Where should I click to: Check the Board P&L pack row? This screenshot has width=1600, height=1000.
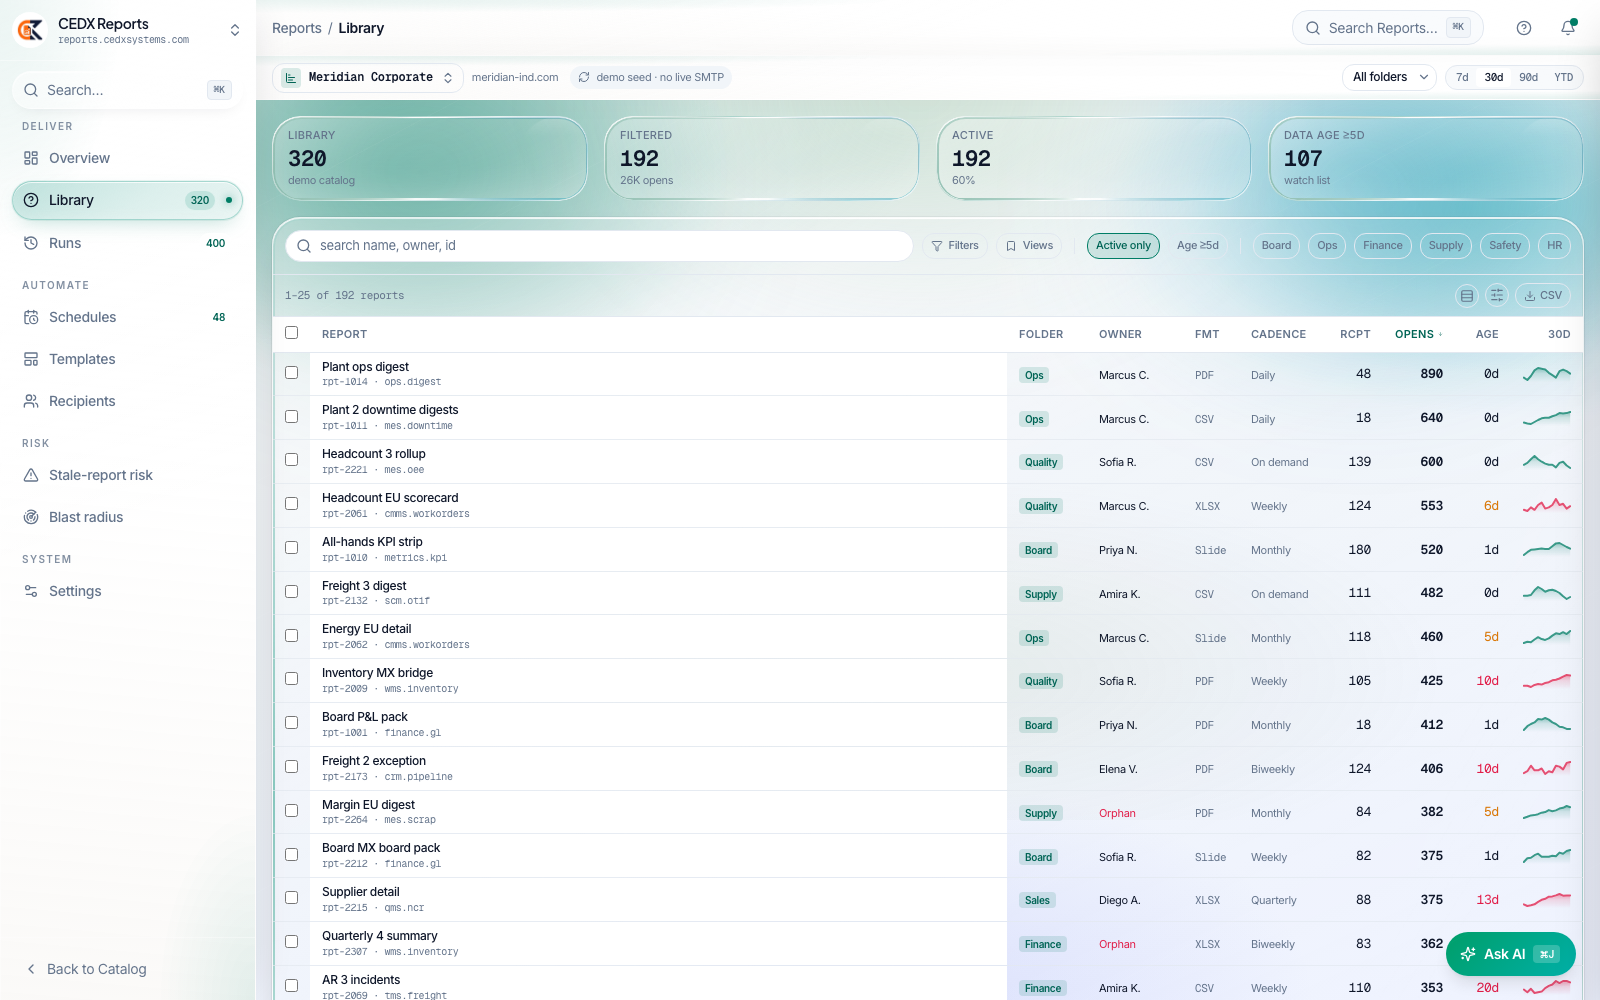[x=292, y=723]
